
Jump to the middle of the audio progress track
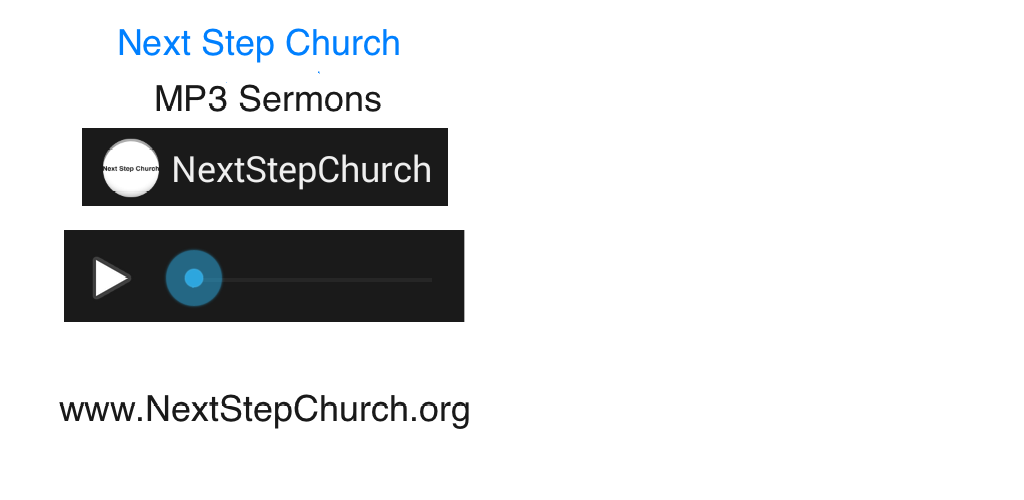313,279
